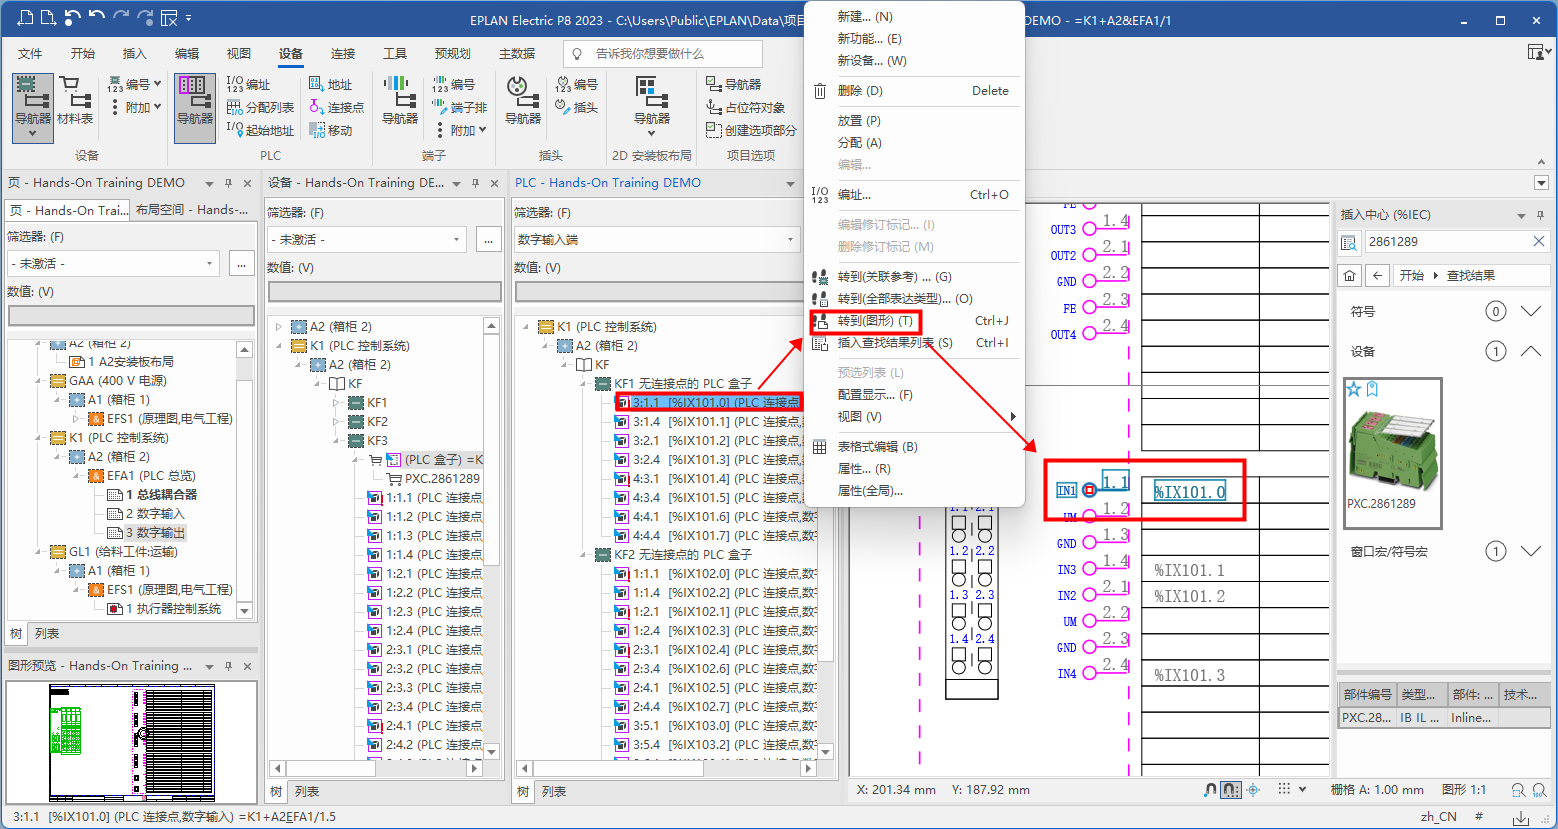Open the 数字输入端 filter dropdown in PLC navigator
Image resolution: width=1558 pixels, height=829 pixels.
click(x=790, y=240)
